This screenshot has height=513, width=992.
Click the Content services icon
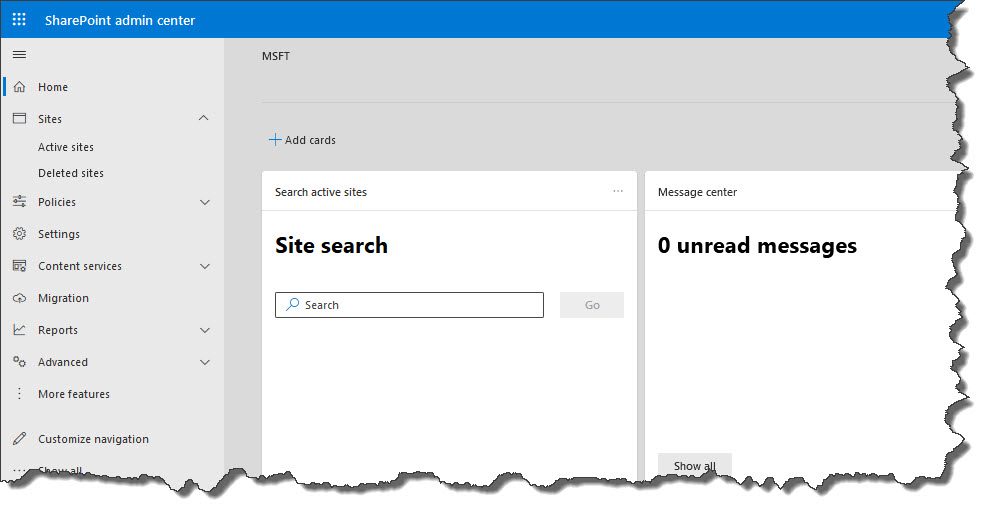(x=20, y=266)
